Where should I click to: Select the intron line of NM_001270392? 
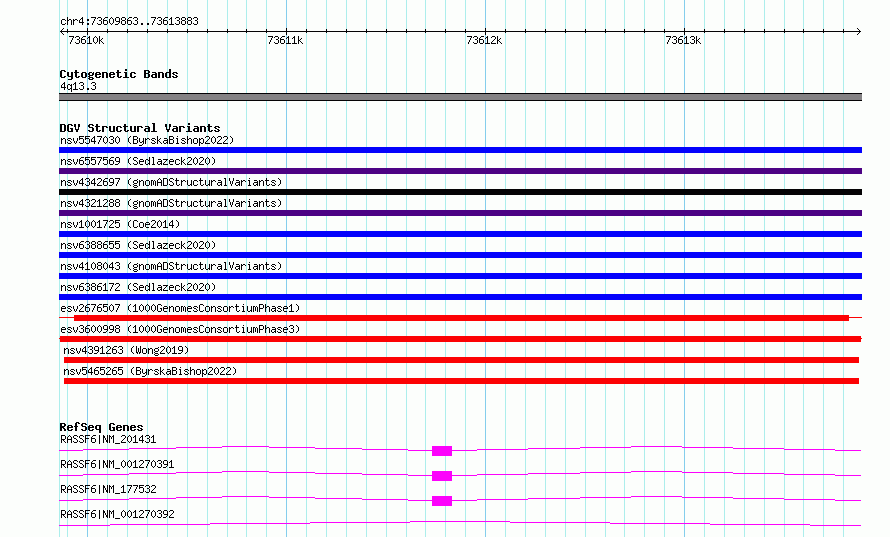coord(460,523)
